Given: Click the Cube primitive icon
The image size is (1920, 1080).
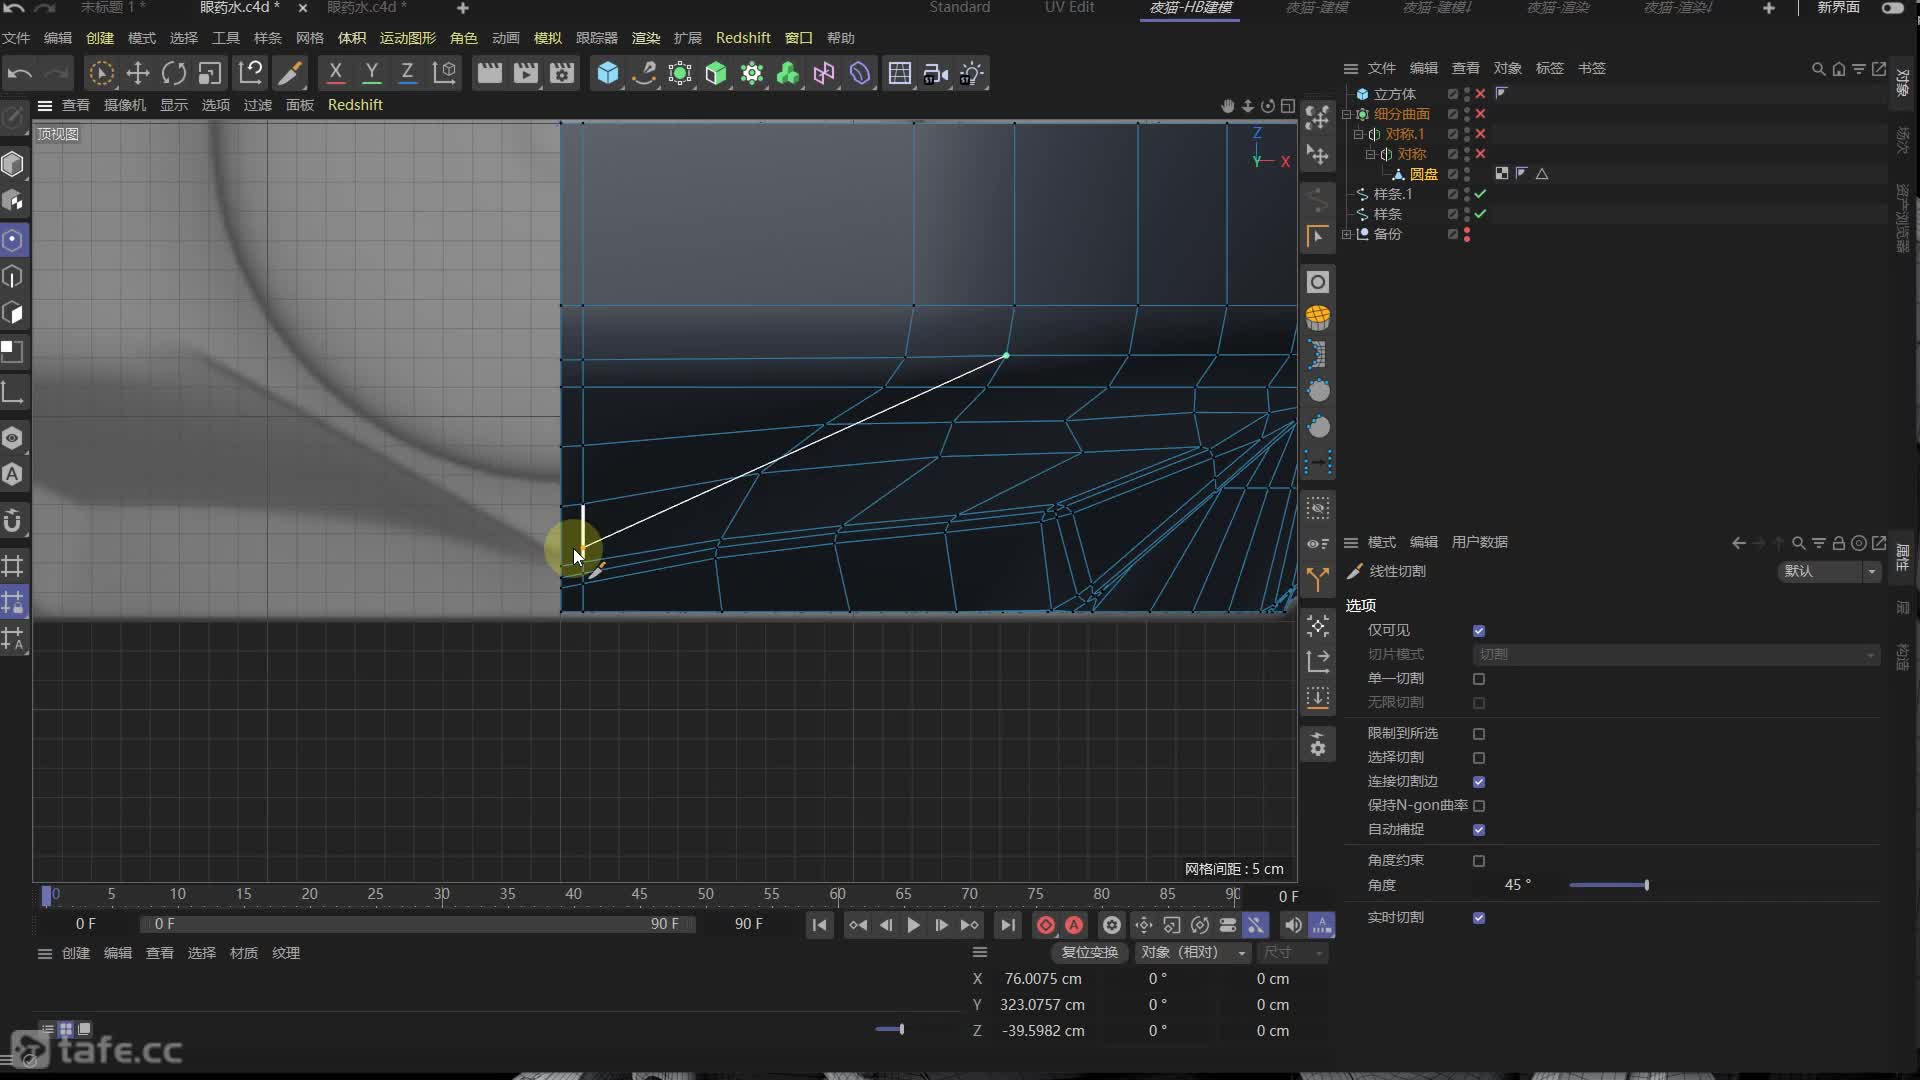Looking at the screenshot, I should point(607,73).
